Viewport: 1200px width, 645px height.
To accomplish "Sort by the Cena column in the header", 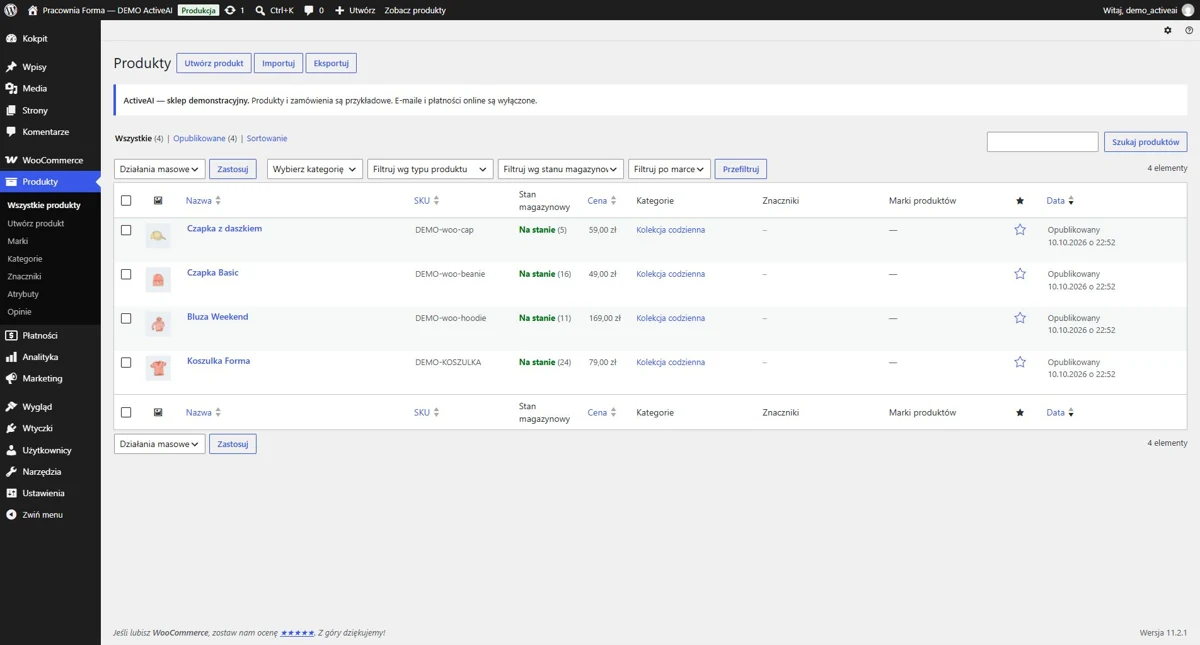I will (x=602, y=201).
